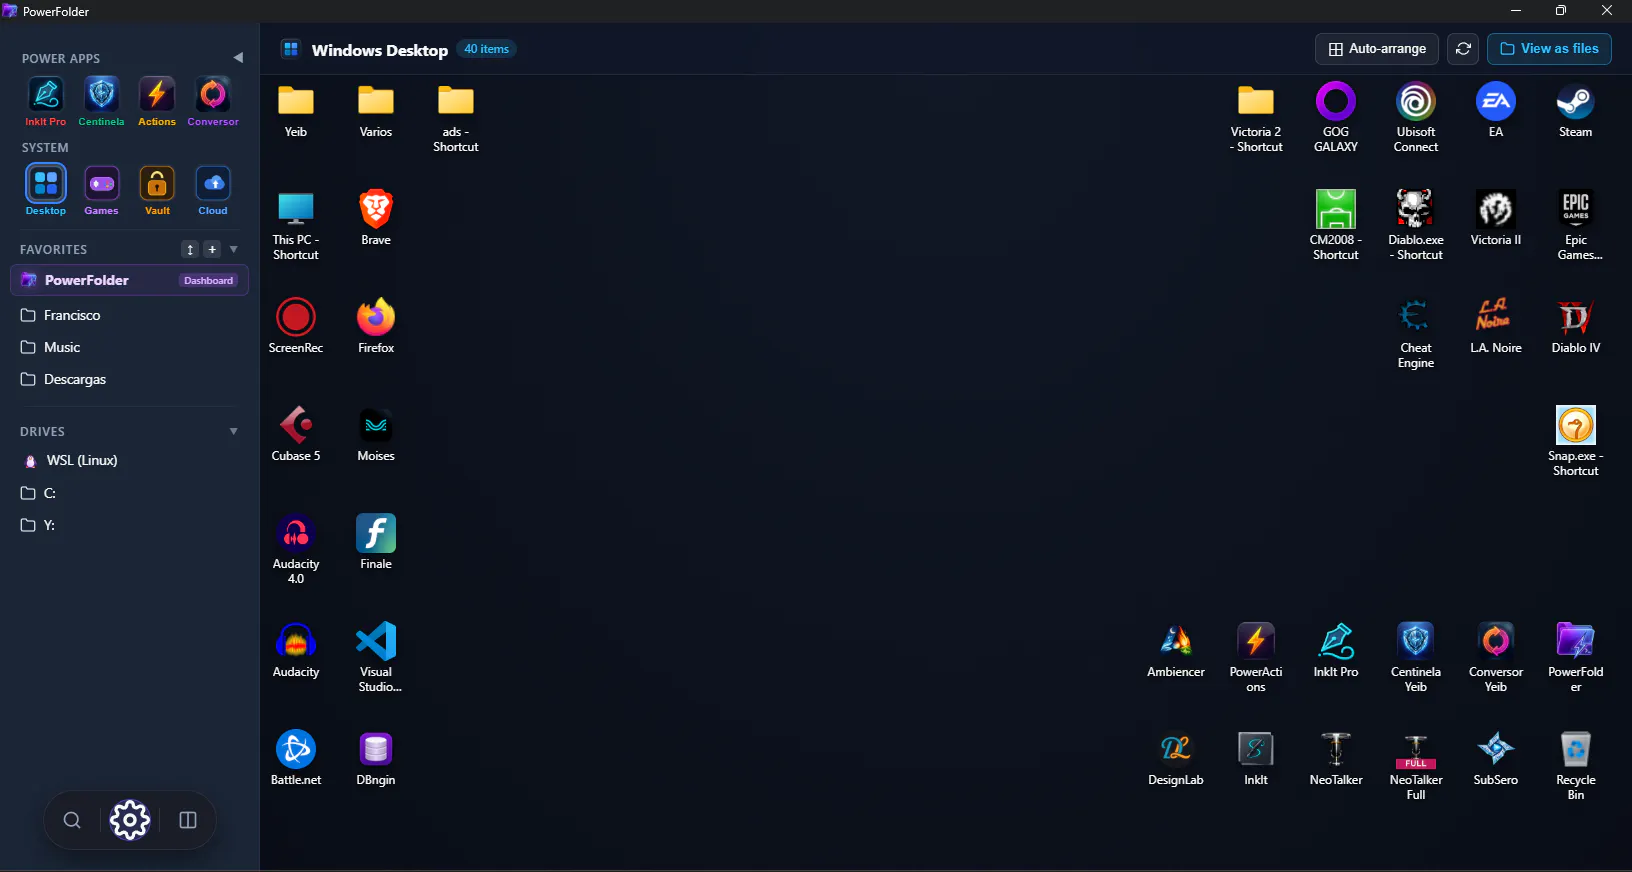Image resolution: width=1632 pixels, height=872 pixels.
Task: Select the Victoria II icon
Action: [x=1496, y=218]
